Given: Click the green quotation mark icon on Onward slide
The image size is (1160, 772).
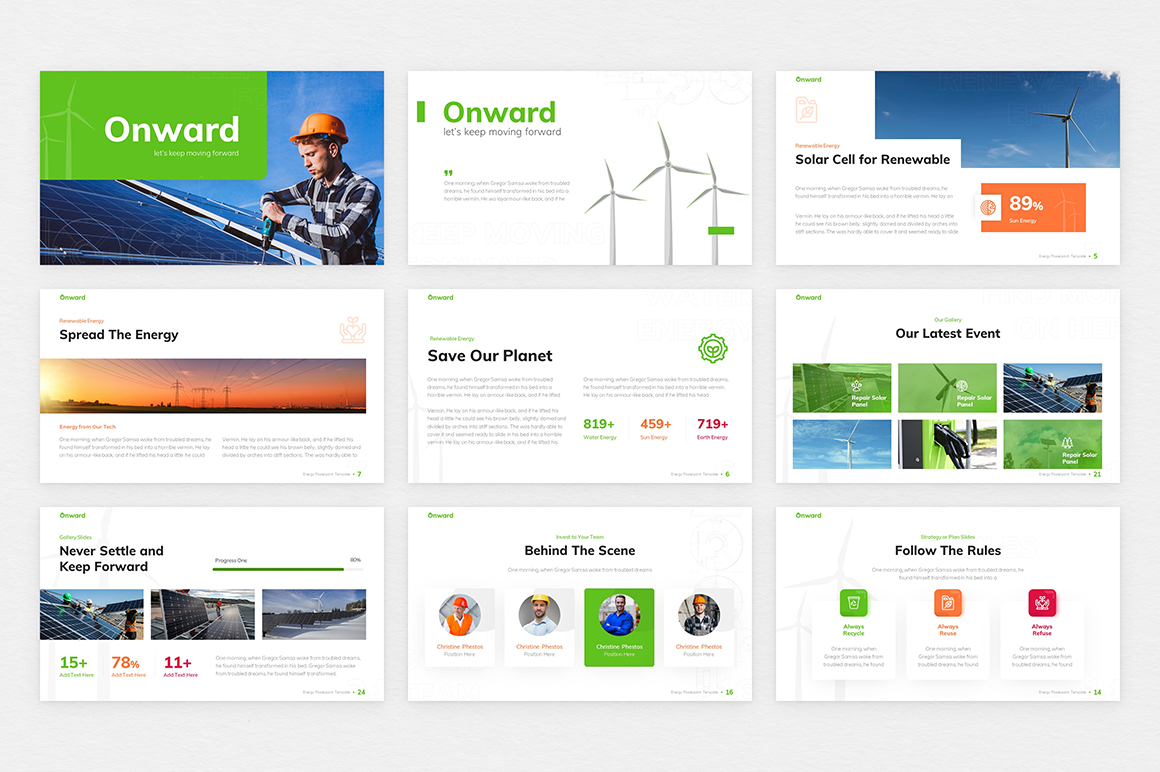Looking at the screenshot, I should [448, 173].
